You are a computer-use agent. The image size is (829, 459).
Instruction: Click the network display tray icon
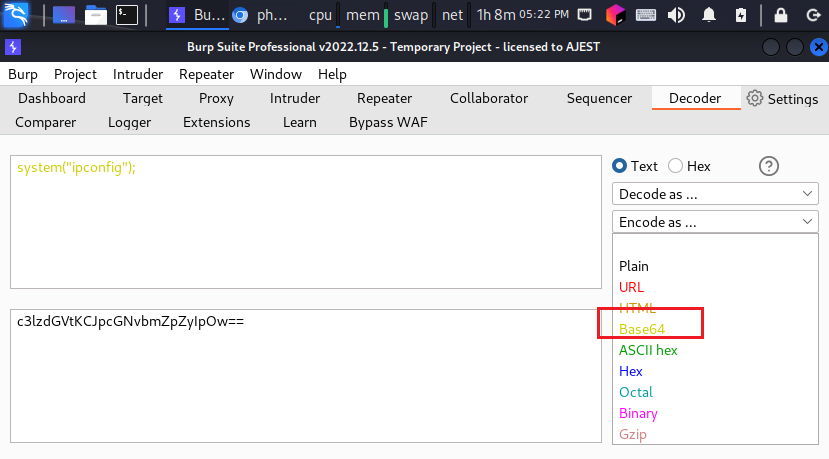(584, 15)
